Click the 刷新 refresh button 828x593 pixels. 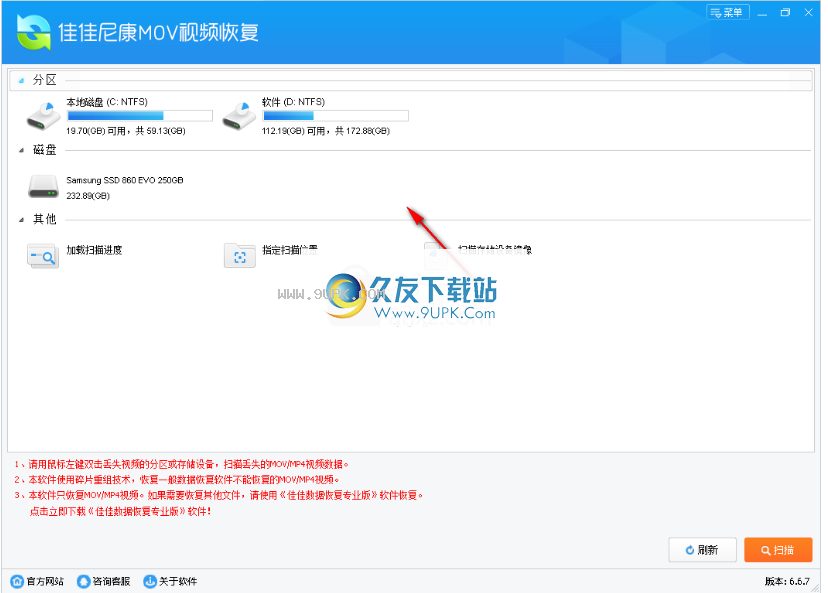[x=702, y=550]
